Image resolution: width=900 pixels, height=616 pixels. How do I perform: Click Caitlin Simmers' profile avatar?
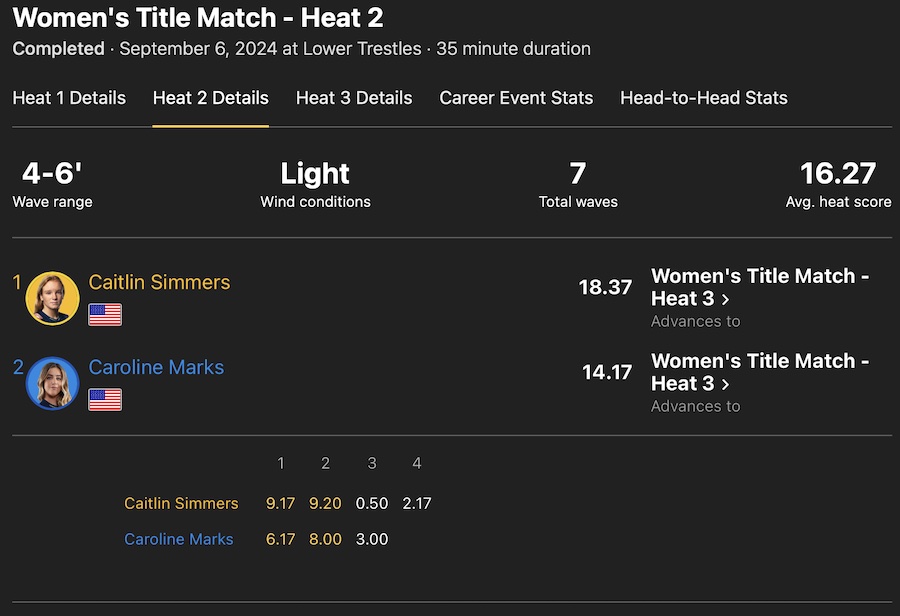pyautogui.click(x=52, y=298)
